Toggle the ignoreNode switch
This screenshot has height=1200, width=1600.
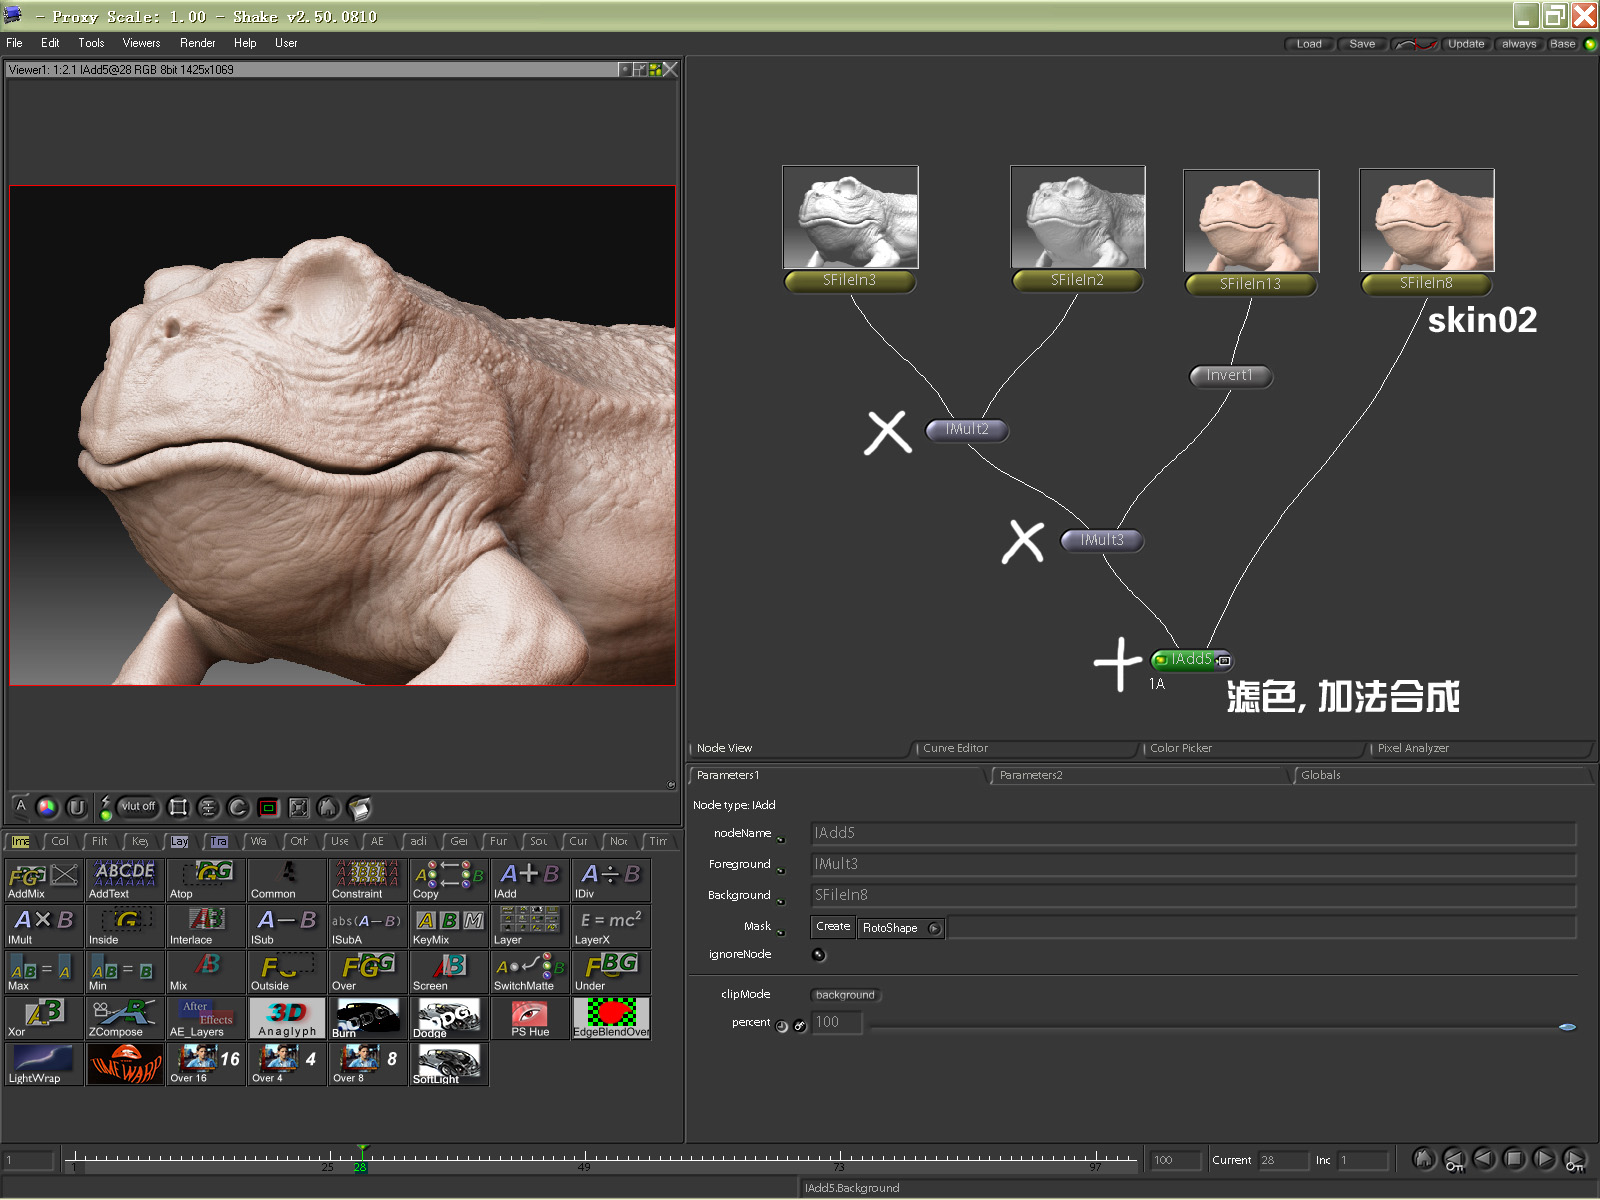point(819,954)
